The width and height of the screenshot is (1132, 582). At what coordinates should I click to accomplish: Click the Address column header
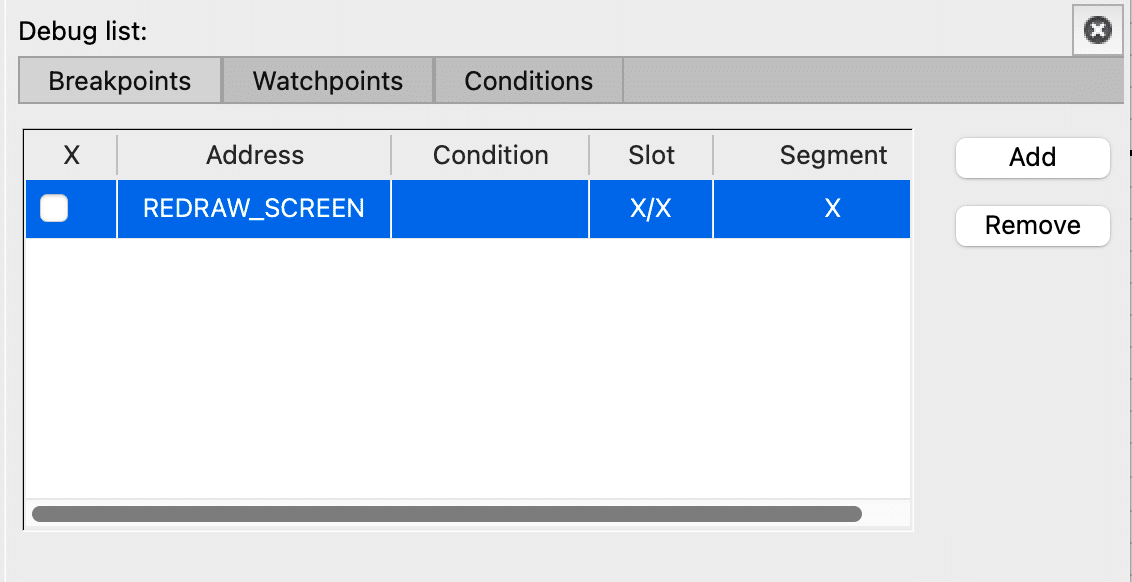[254, 155]
